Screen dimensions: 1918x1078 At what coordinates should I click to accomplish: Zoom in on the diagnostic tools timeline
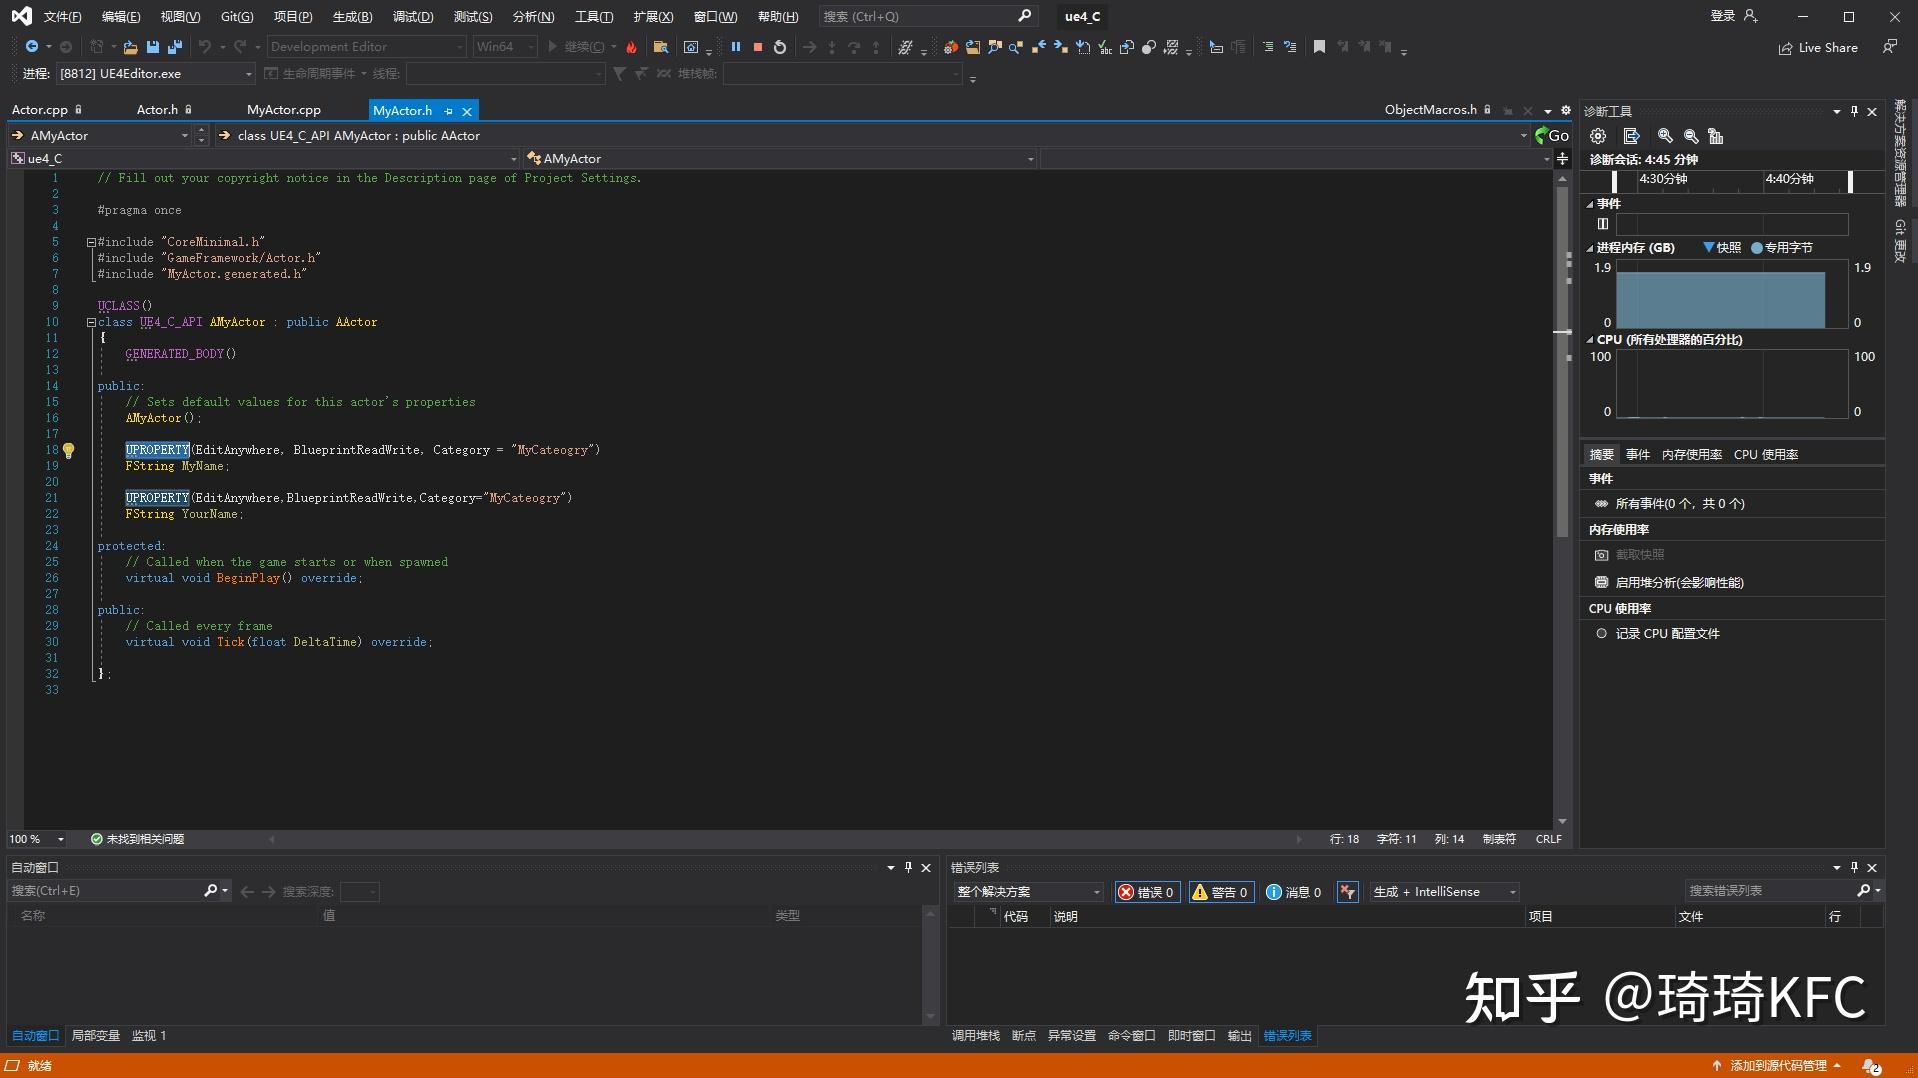coord(1665,136)
